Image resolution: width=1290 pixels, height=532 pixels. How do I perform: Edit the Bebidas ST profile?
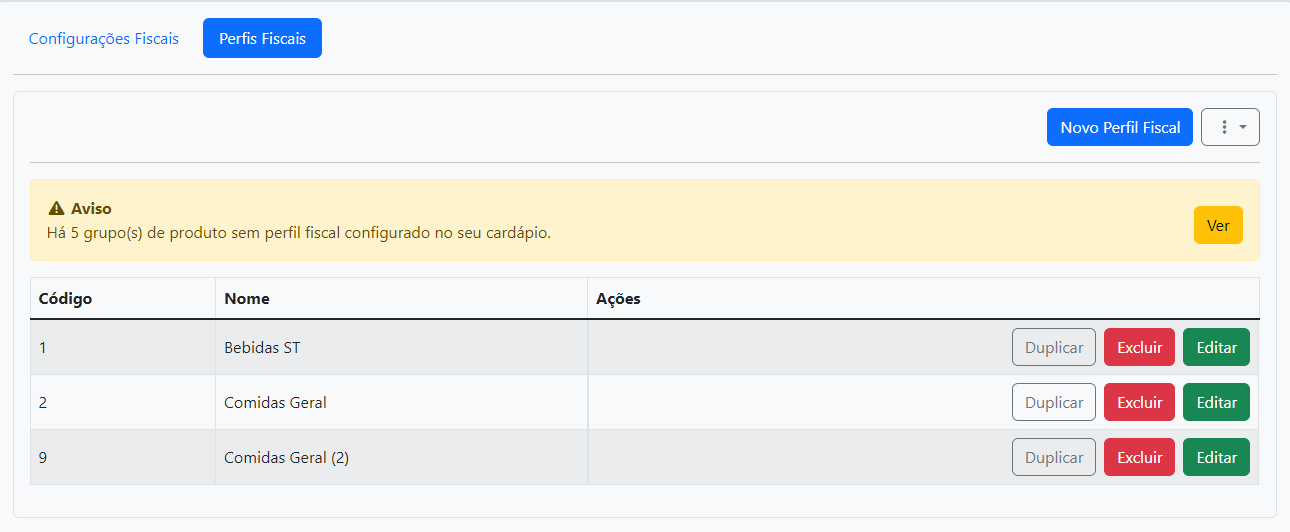pyautogui.click(x=1216, y=348)
